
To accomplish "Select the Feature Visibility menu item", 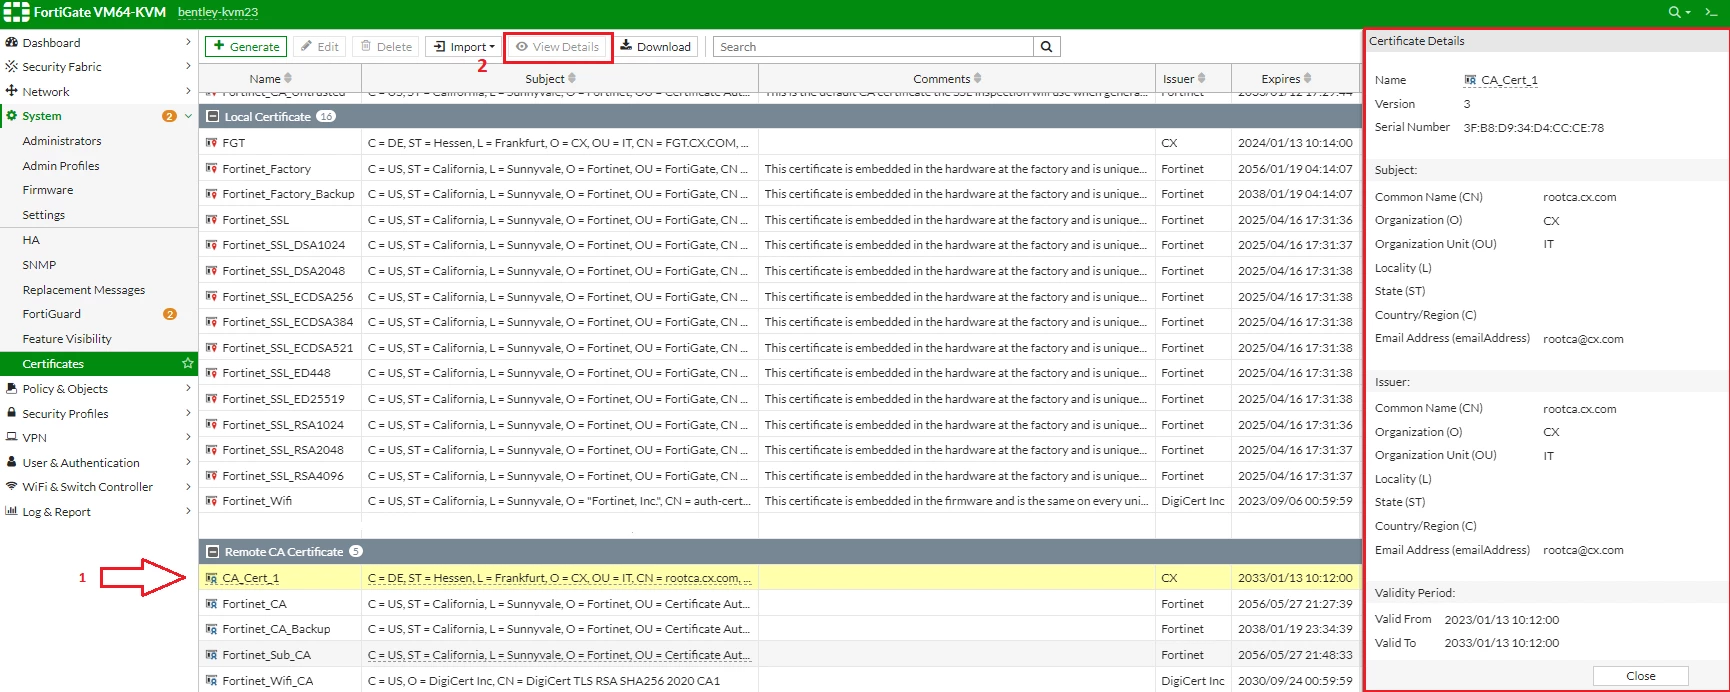I will click(67, 339).
